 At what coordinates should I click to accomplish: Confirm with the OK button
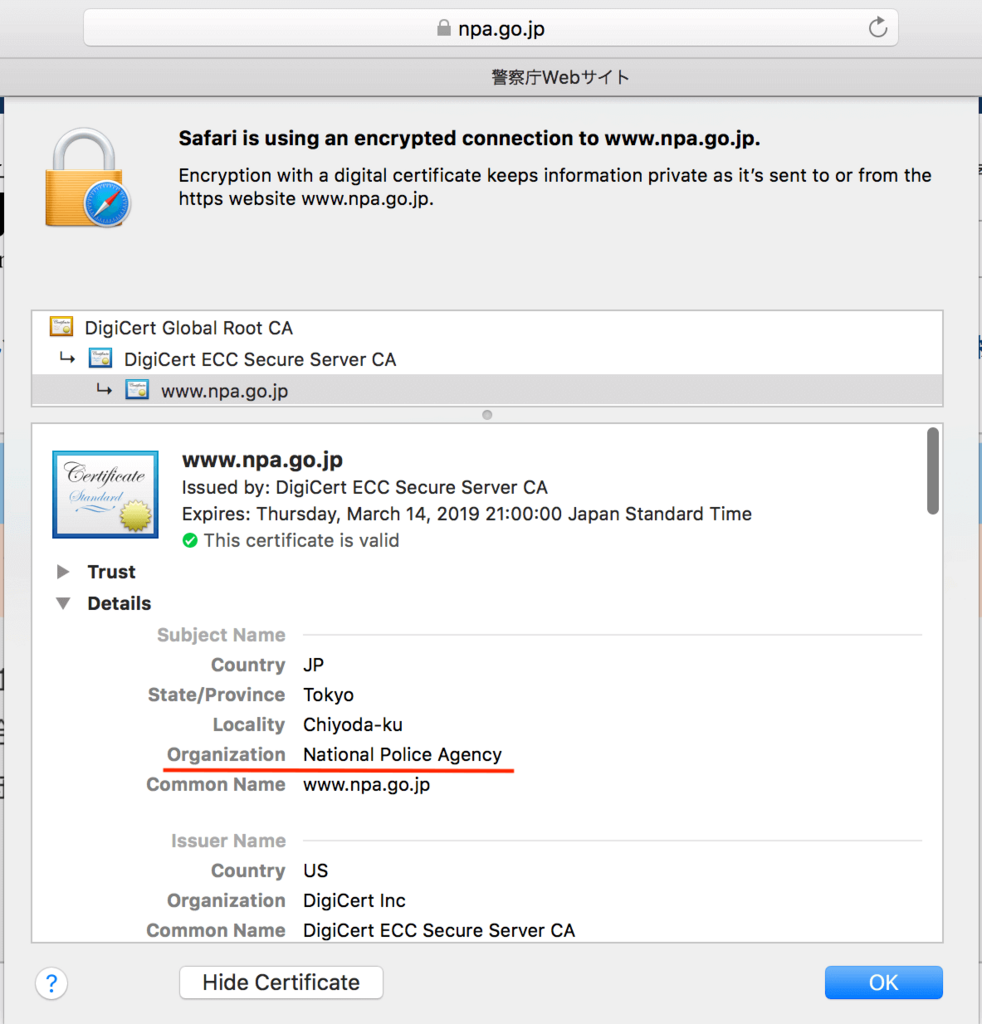pos(883,982)
